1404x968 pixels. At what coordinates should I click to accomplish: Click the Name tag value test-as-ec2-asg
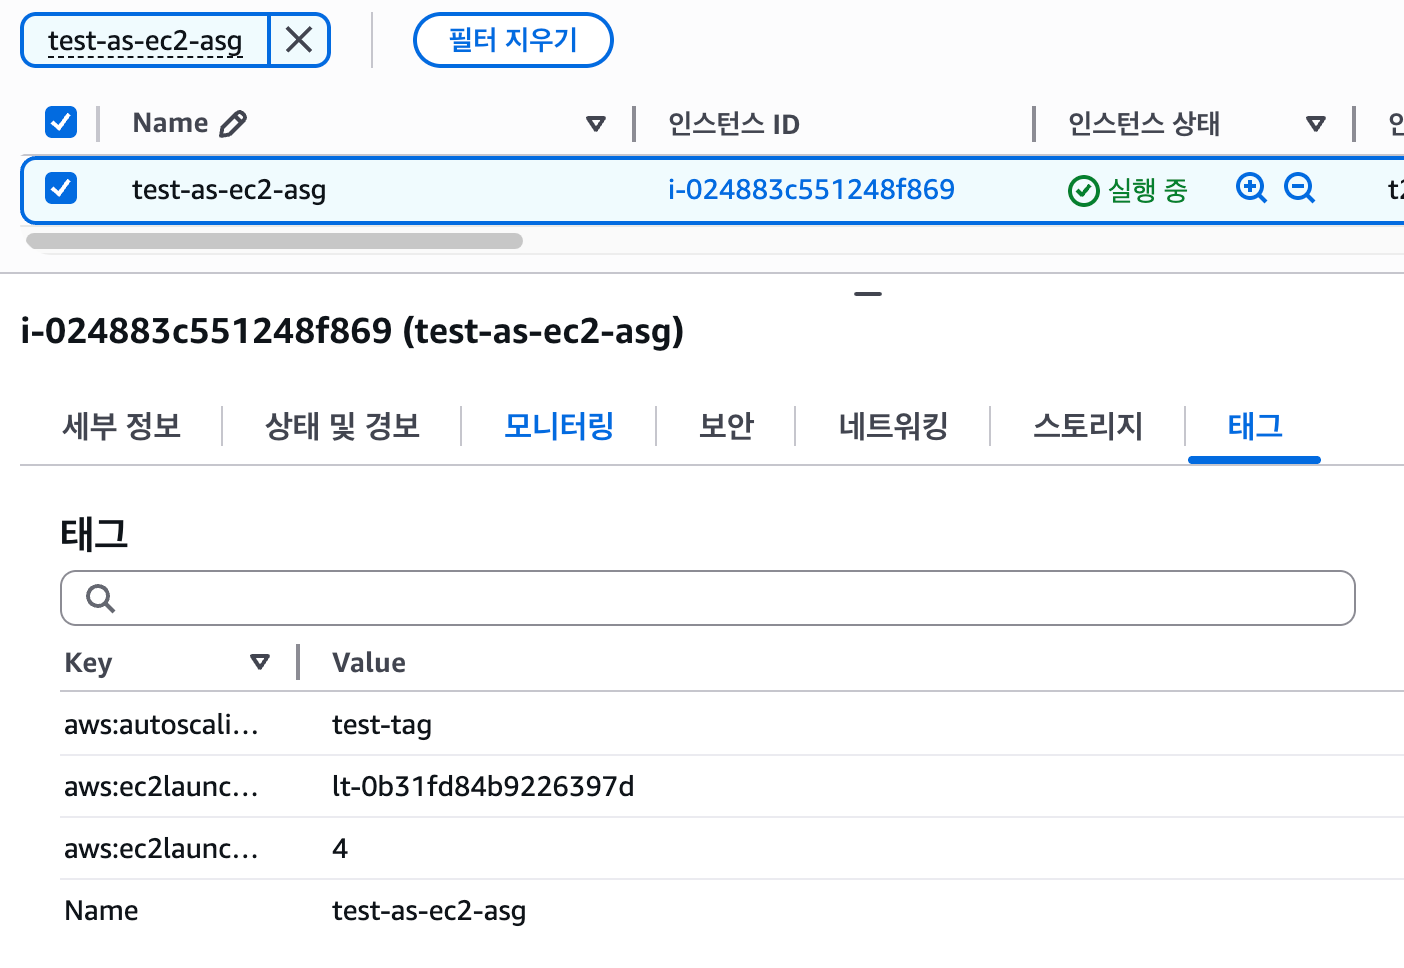(x=429, y=911)
